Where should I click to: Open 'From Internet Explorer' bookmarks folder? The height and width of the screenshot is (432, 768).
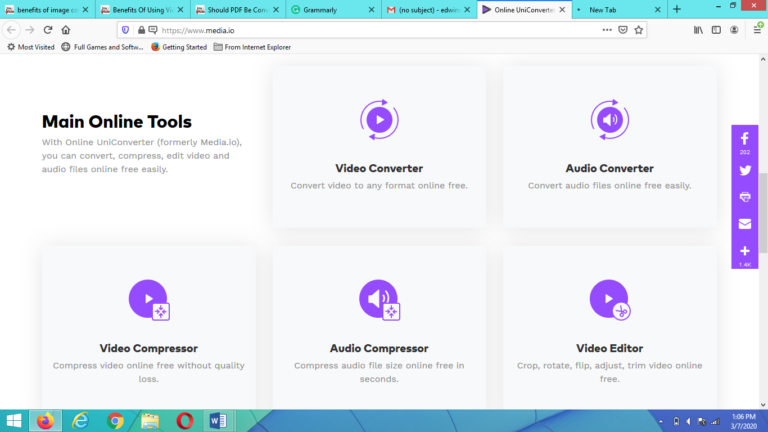252,47
